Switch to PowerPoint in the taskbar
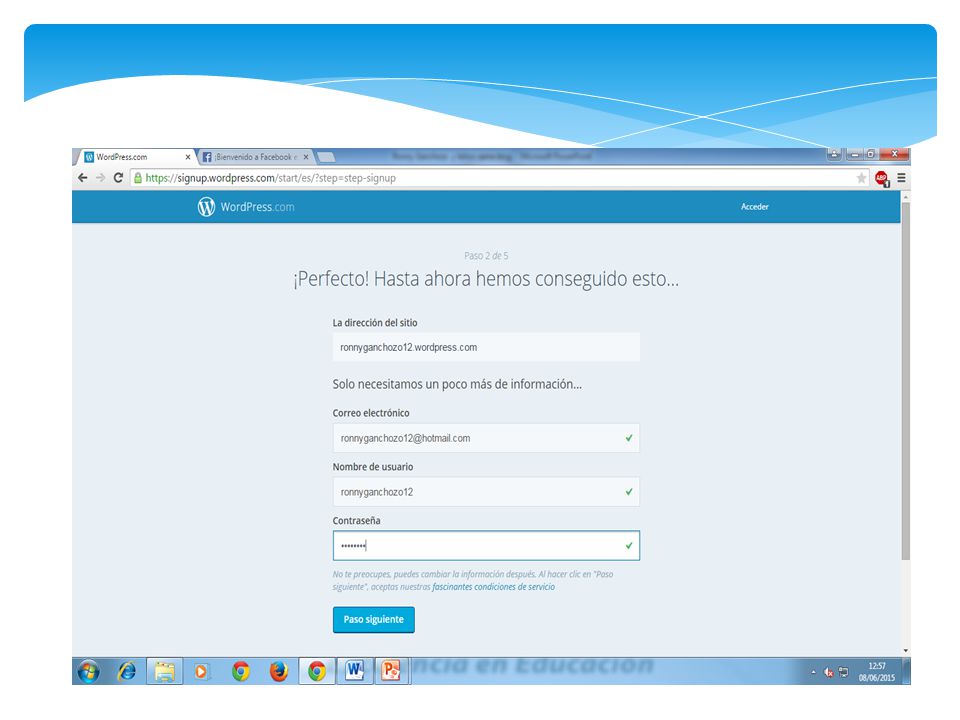The image size is (960, 720). pos(391,672)
